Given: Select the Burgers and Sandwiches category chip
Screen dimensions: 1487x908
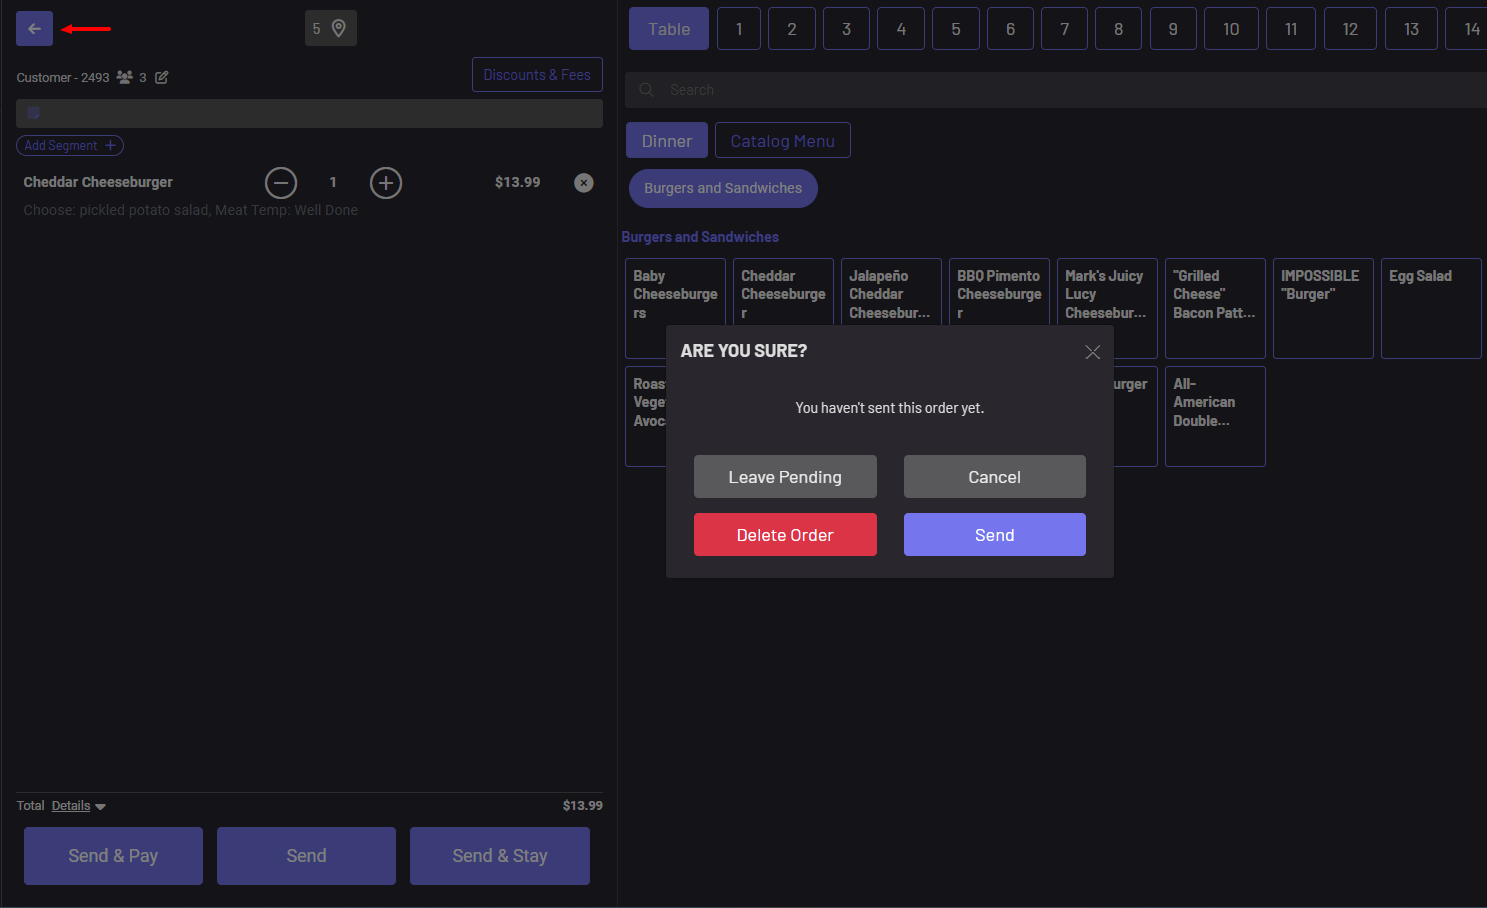Looking at the screenshot, I should [x=722, y=188].
